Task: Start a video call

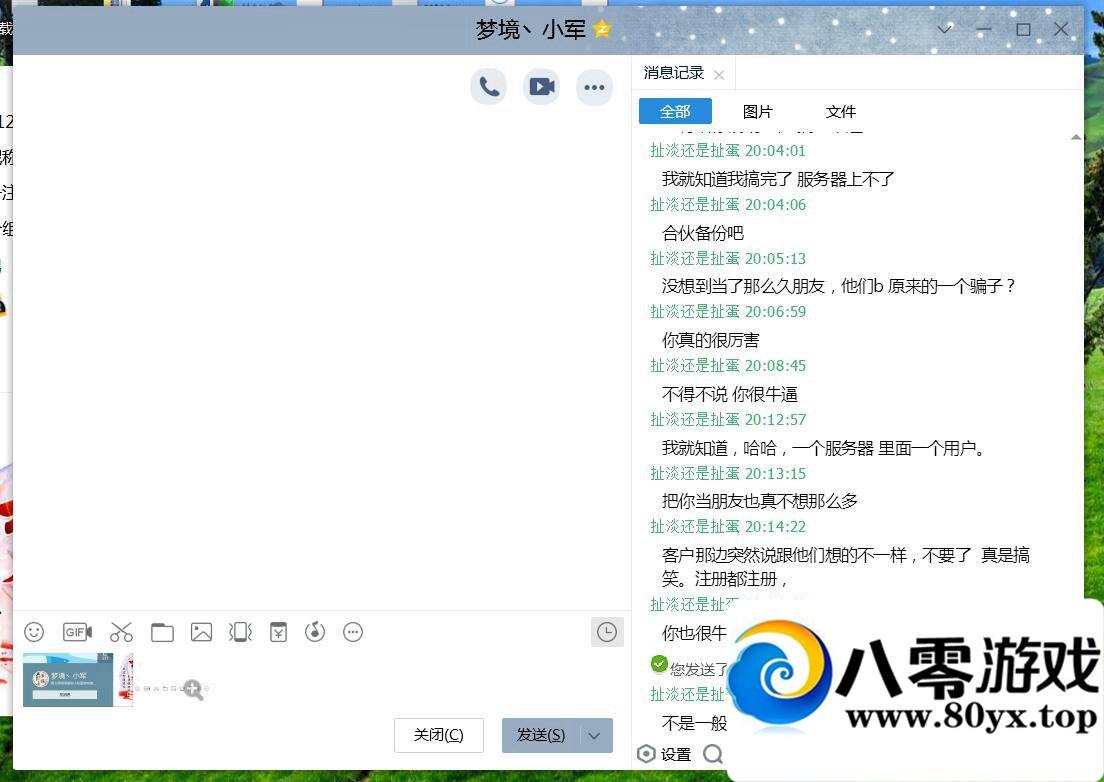Action: pos(541,87)
